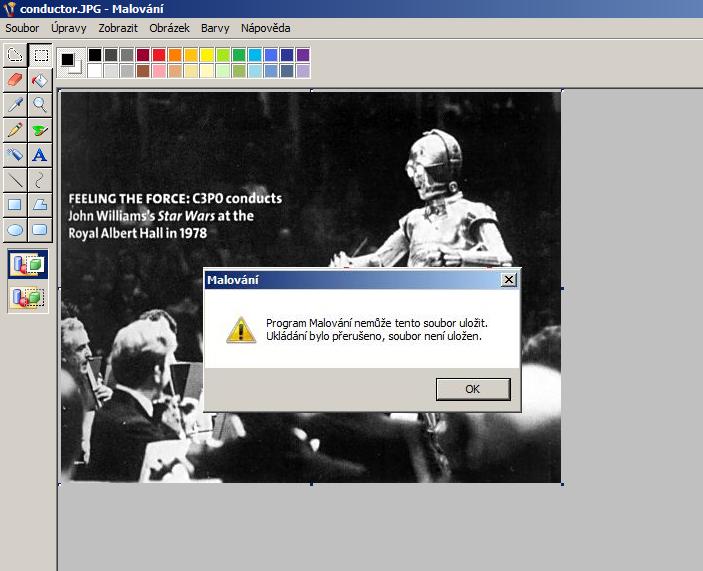Select the dark navy blue swatch
The height and width of the screenshot is (571, 703).
pos(287,55)
